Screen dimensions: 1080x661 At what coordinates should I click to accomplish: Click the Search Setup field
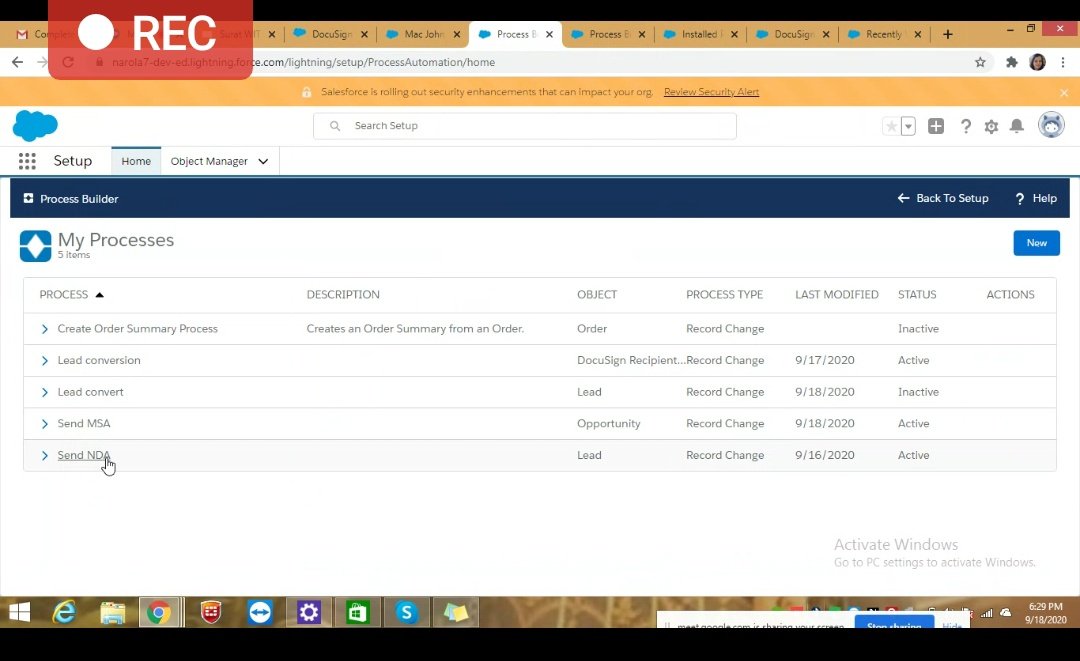pos(525,126)
